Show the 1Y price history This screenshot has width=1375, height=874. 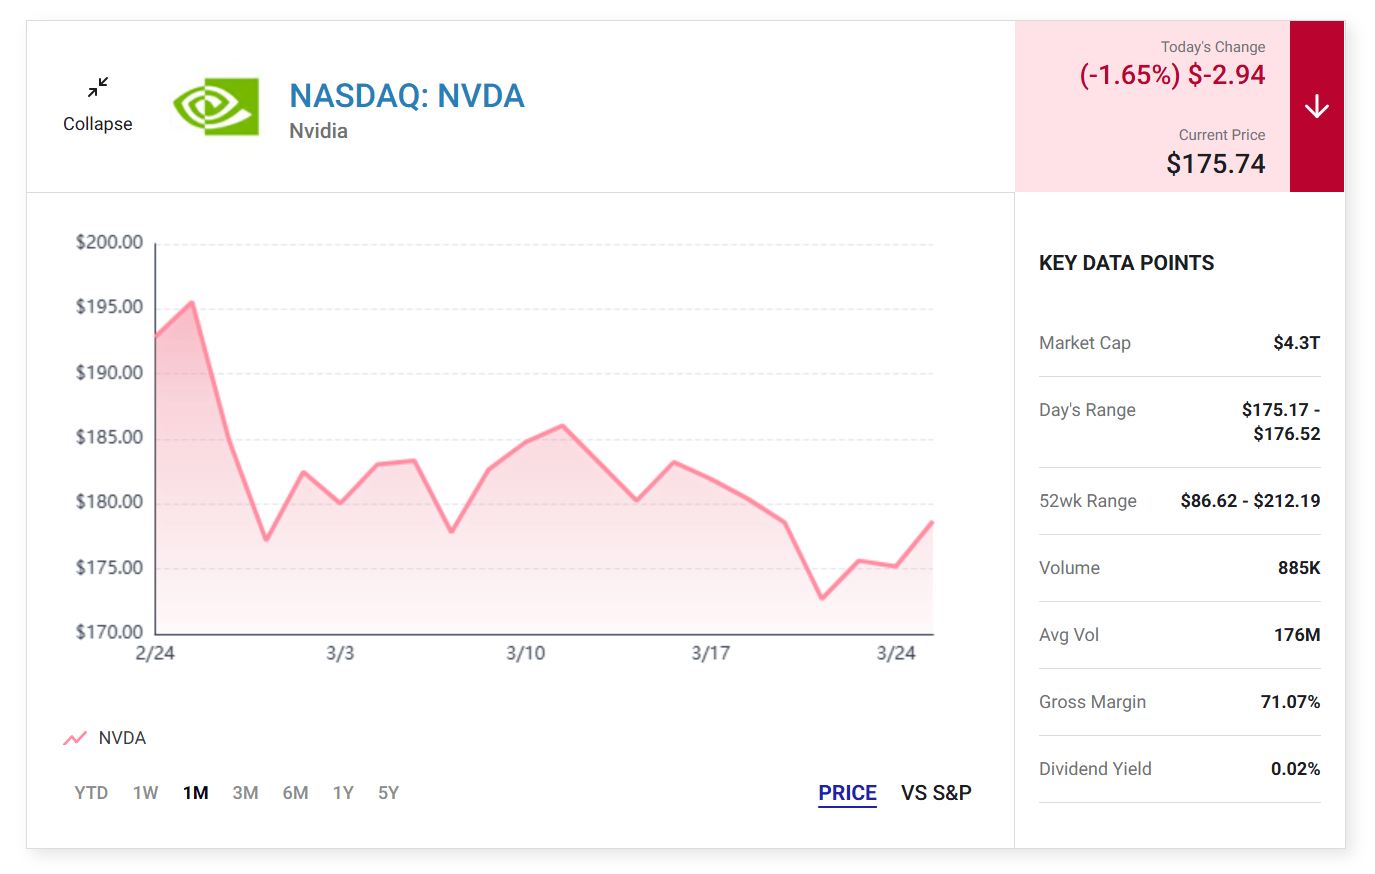[x=343, y=793]
